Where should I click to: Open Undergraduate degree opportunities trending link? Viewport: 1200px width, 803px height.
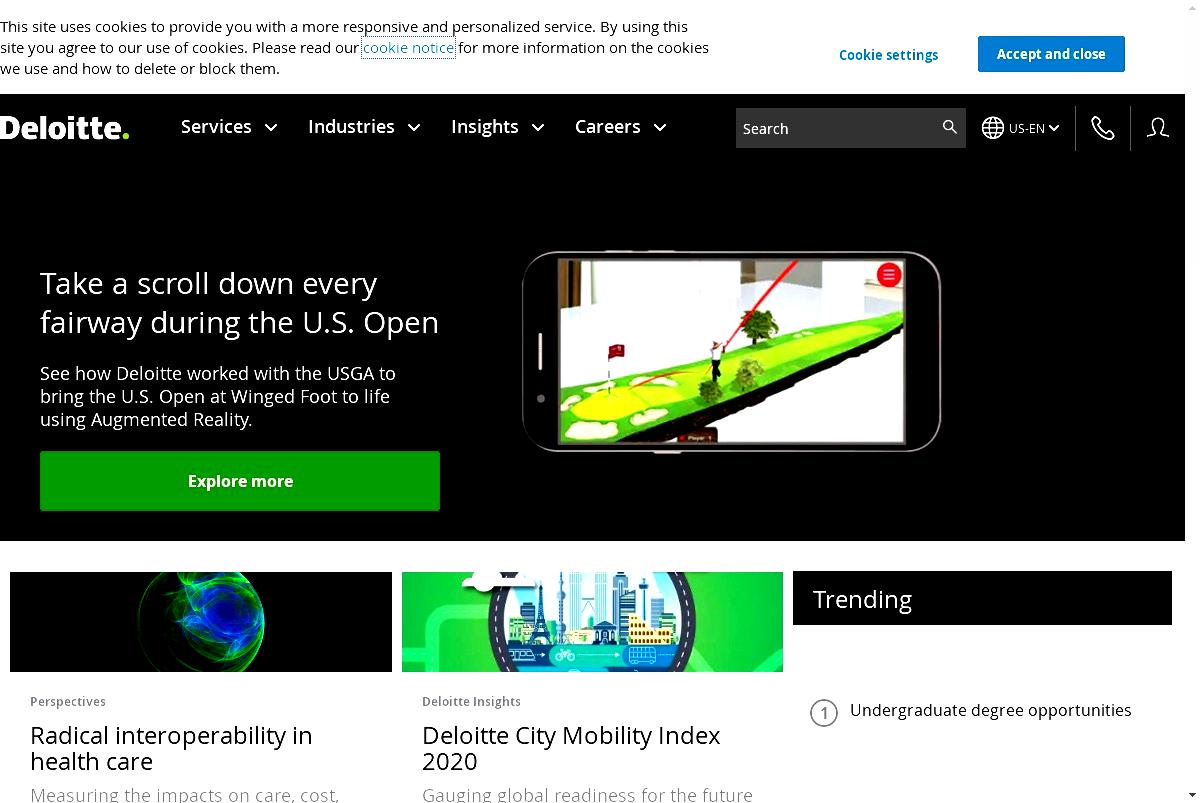click(991, 710)
